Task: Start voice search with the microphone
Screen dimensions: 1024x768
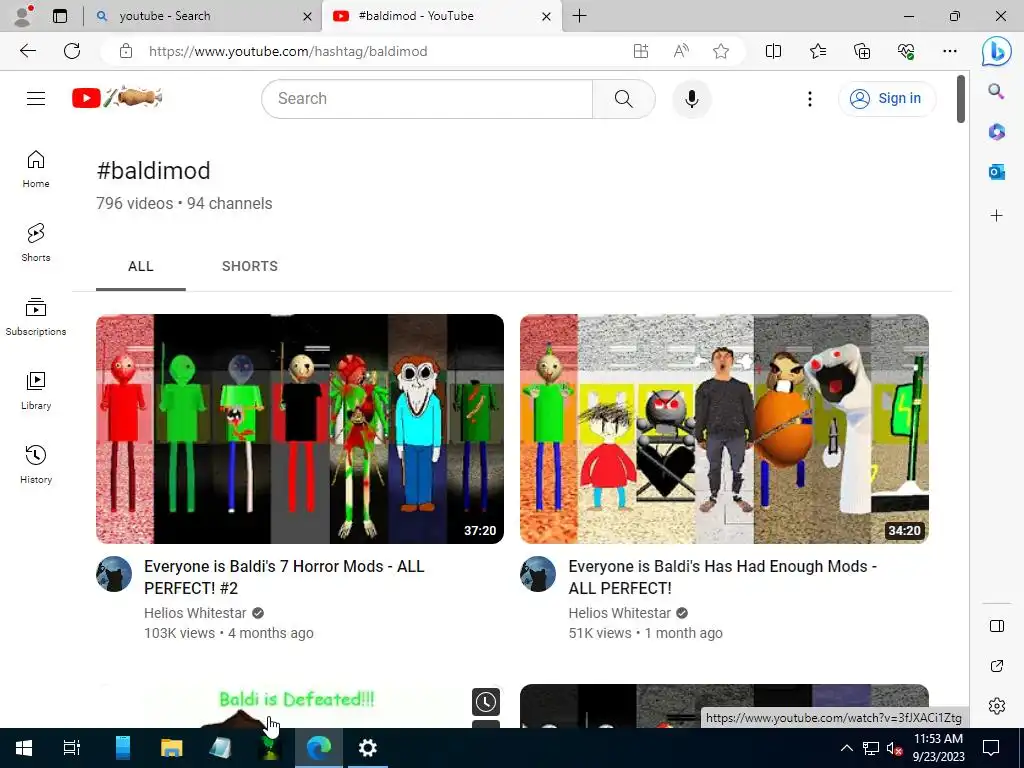Action: (x=692, y=99)
